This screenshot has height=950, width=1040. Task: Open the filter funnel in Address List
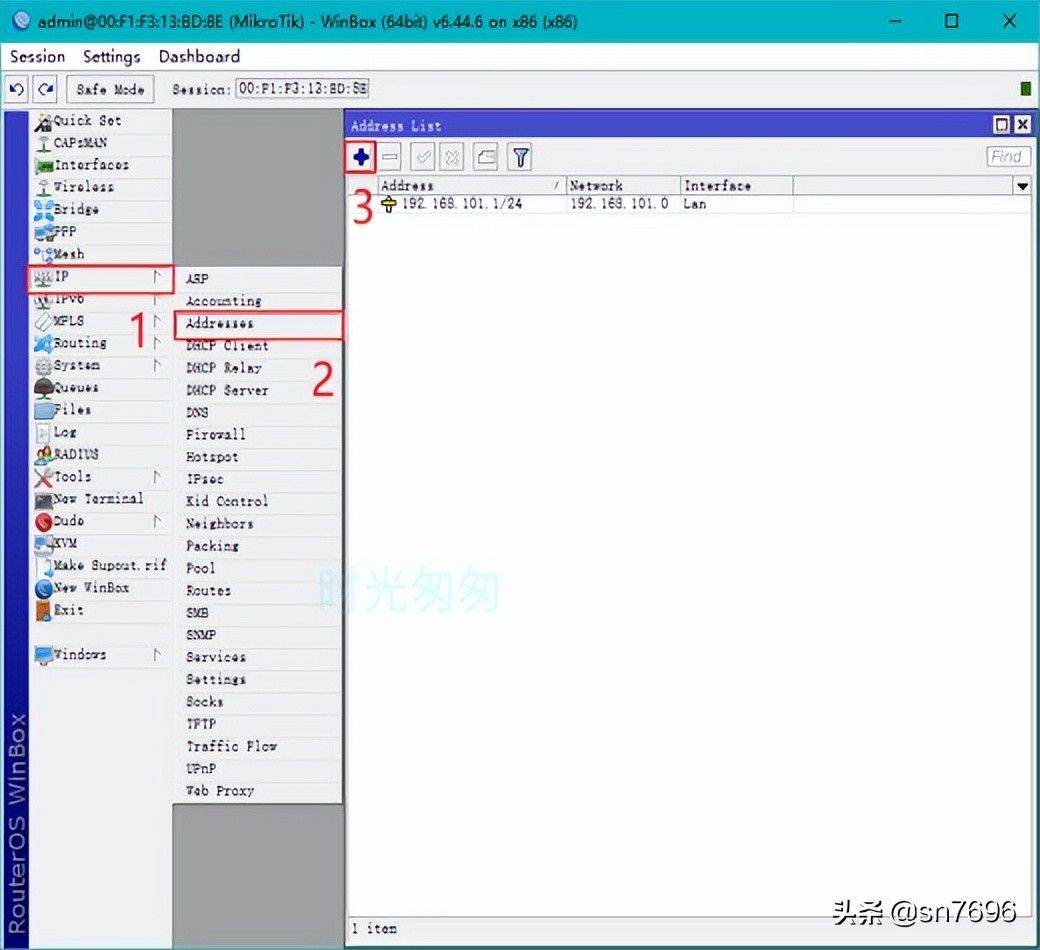pyautogui.click(x=521, y=157)
